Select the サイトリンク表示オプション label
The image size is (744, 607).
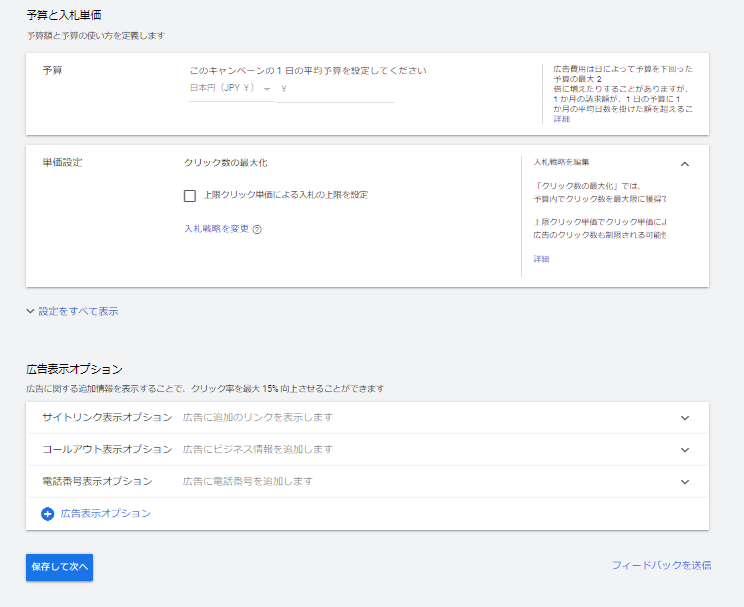click(107, 417)
